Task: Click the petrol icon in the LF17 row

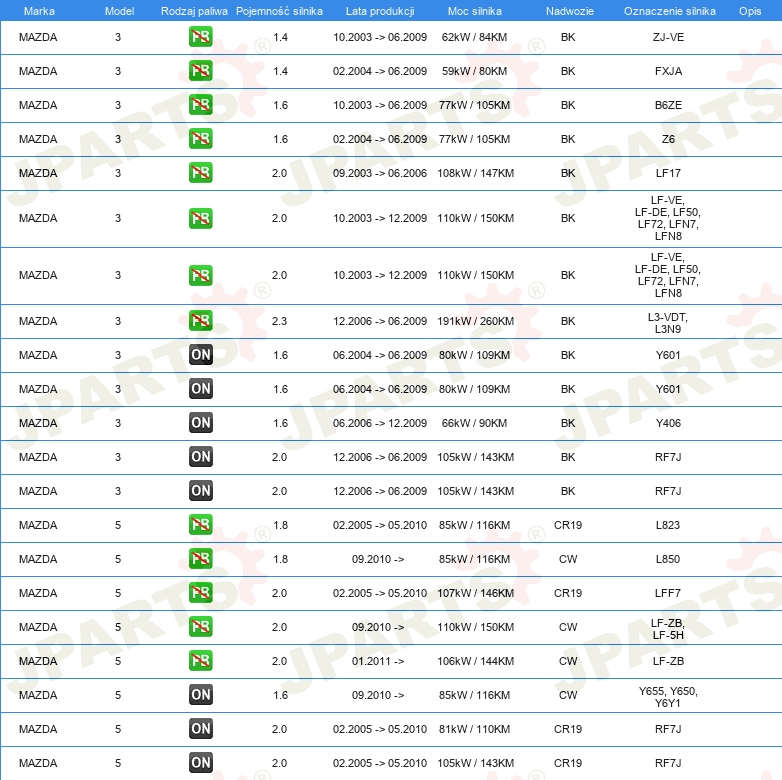Action: click(x=200, y=173)
